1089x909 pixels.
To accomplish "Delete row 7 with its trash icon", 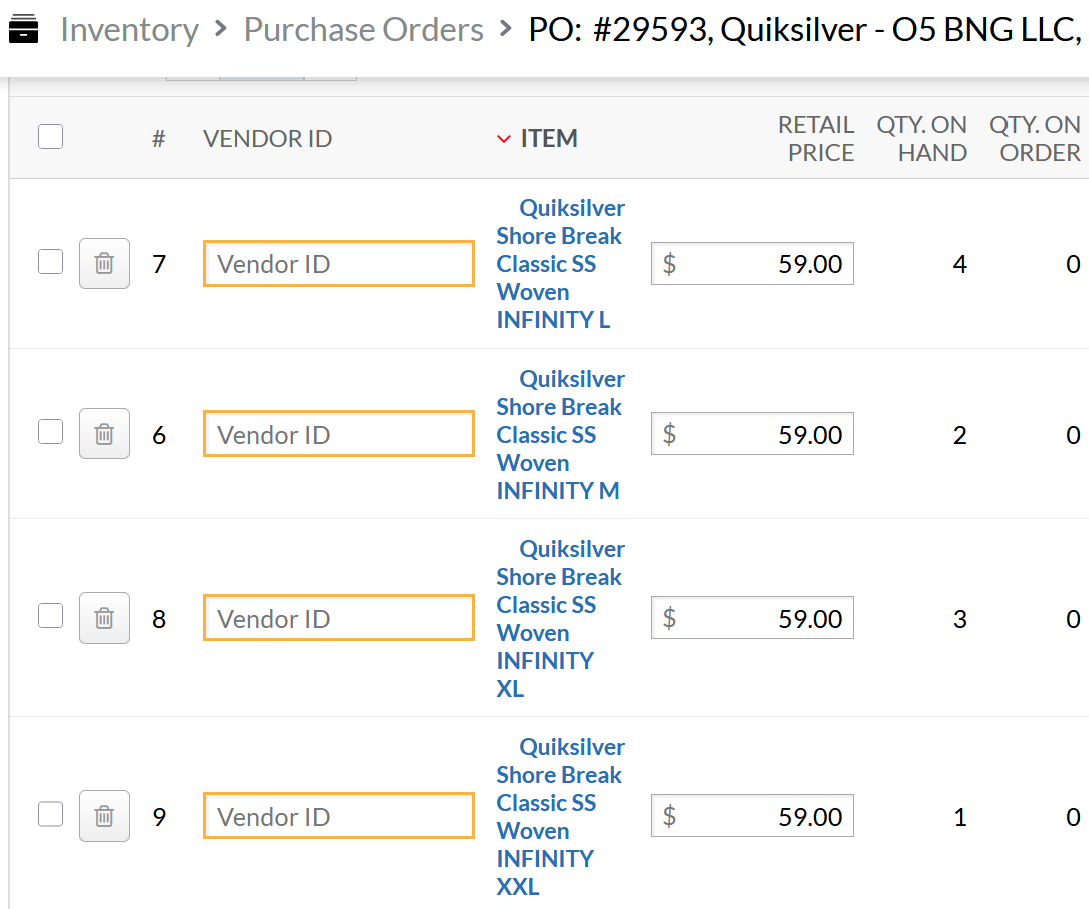I will click(104, 263).
